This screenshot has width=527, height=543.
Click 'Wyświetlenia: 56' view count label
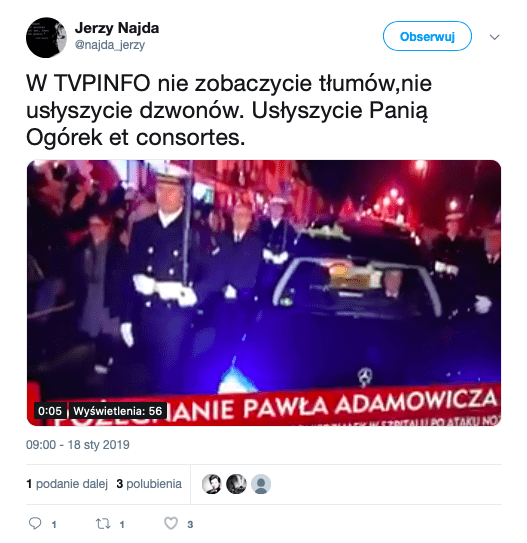(x=118, y=411)
